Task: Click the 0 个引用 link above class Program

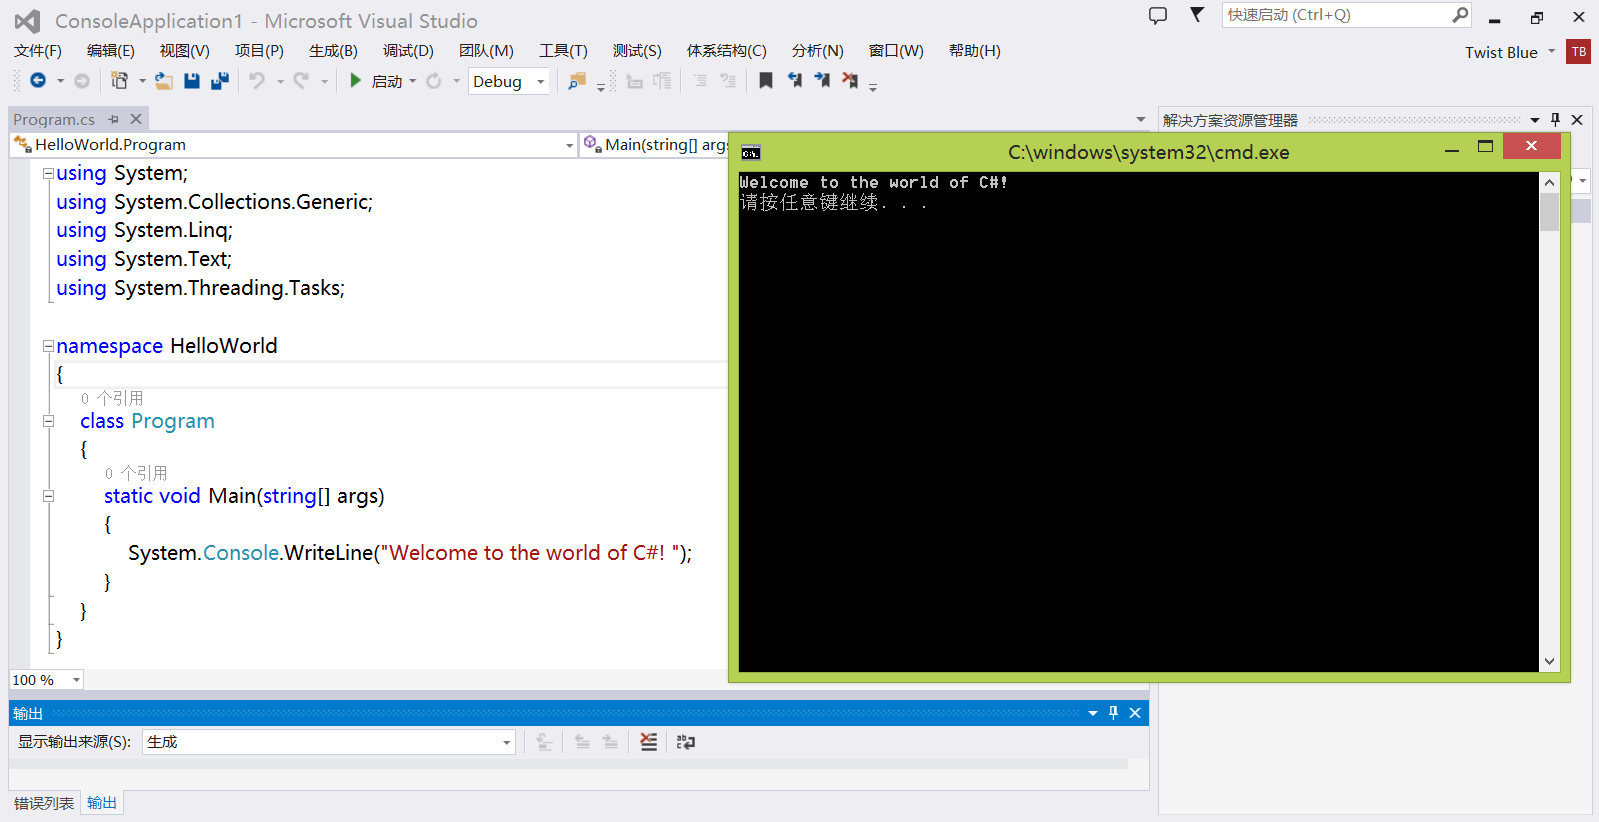Action: pos(112,398)
